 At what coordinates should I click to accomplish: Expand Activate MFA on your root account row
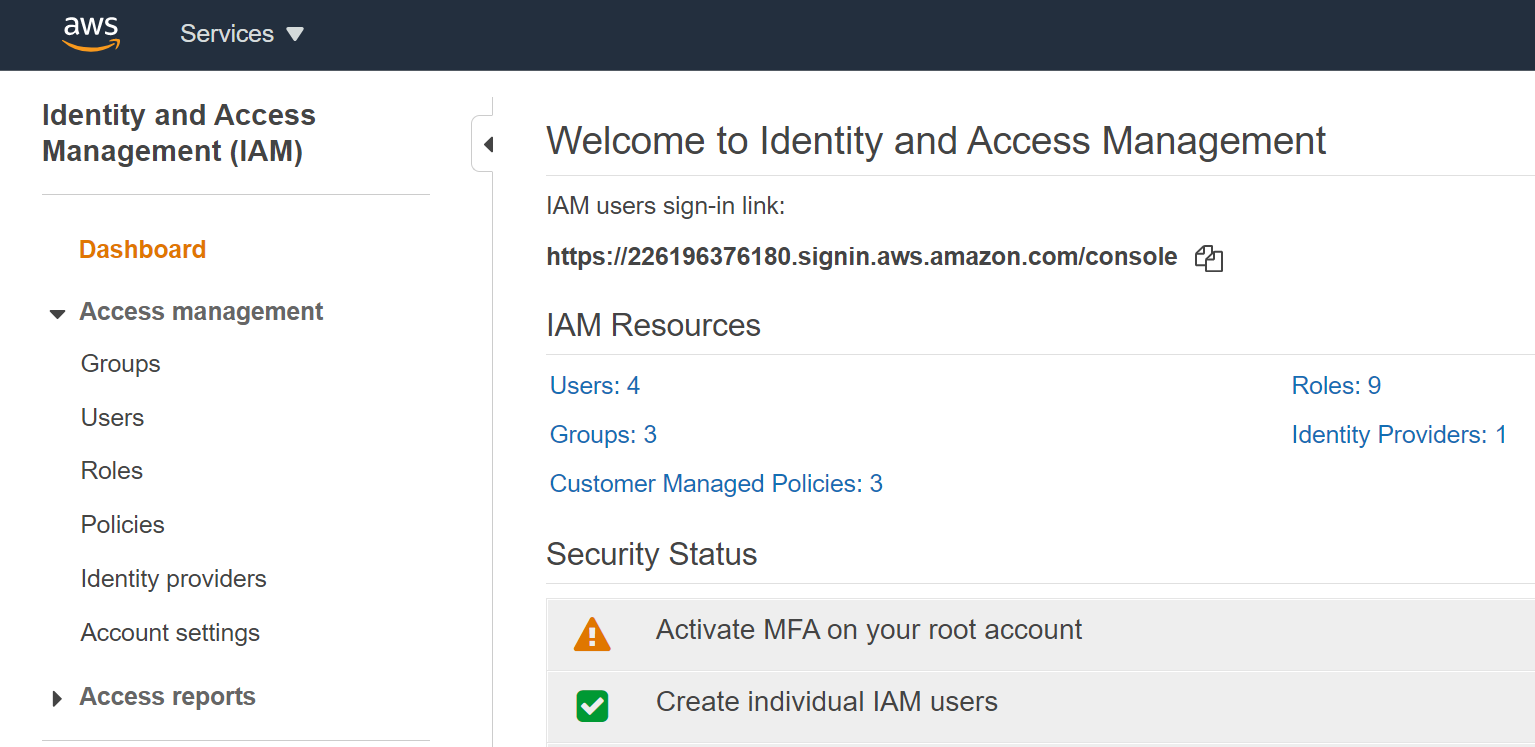868,630
